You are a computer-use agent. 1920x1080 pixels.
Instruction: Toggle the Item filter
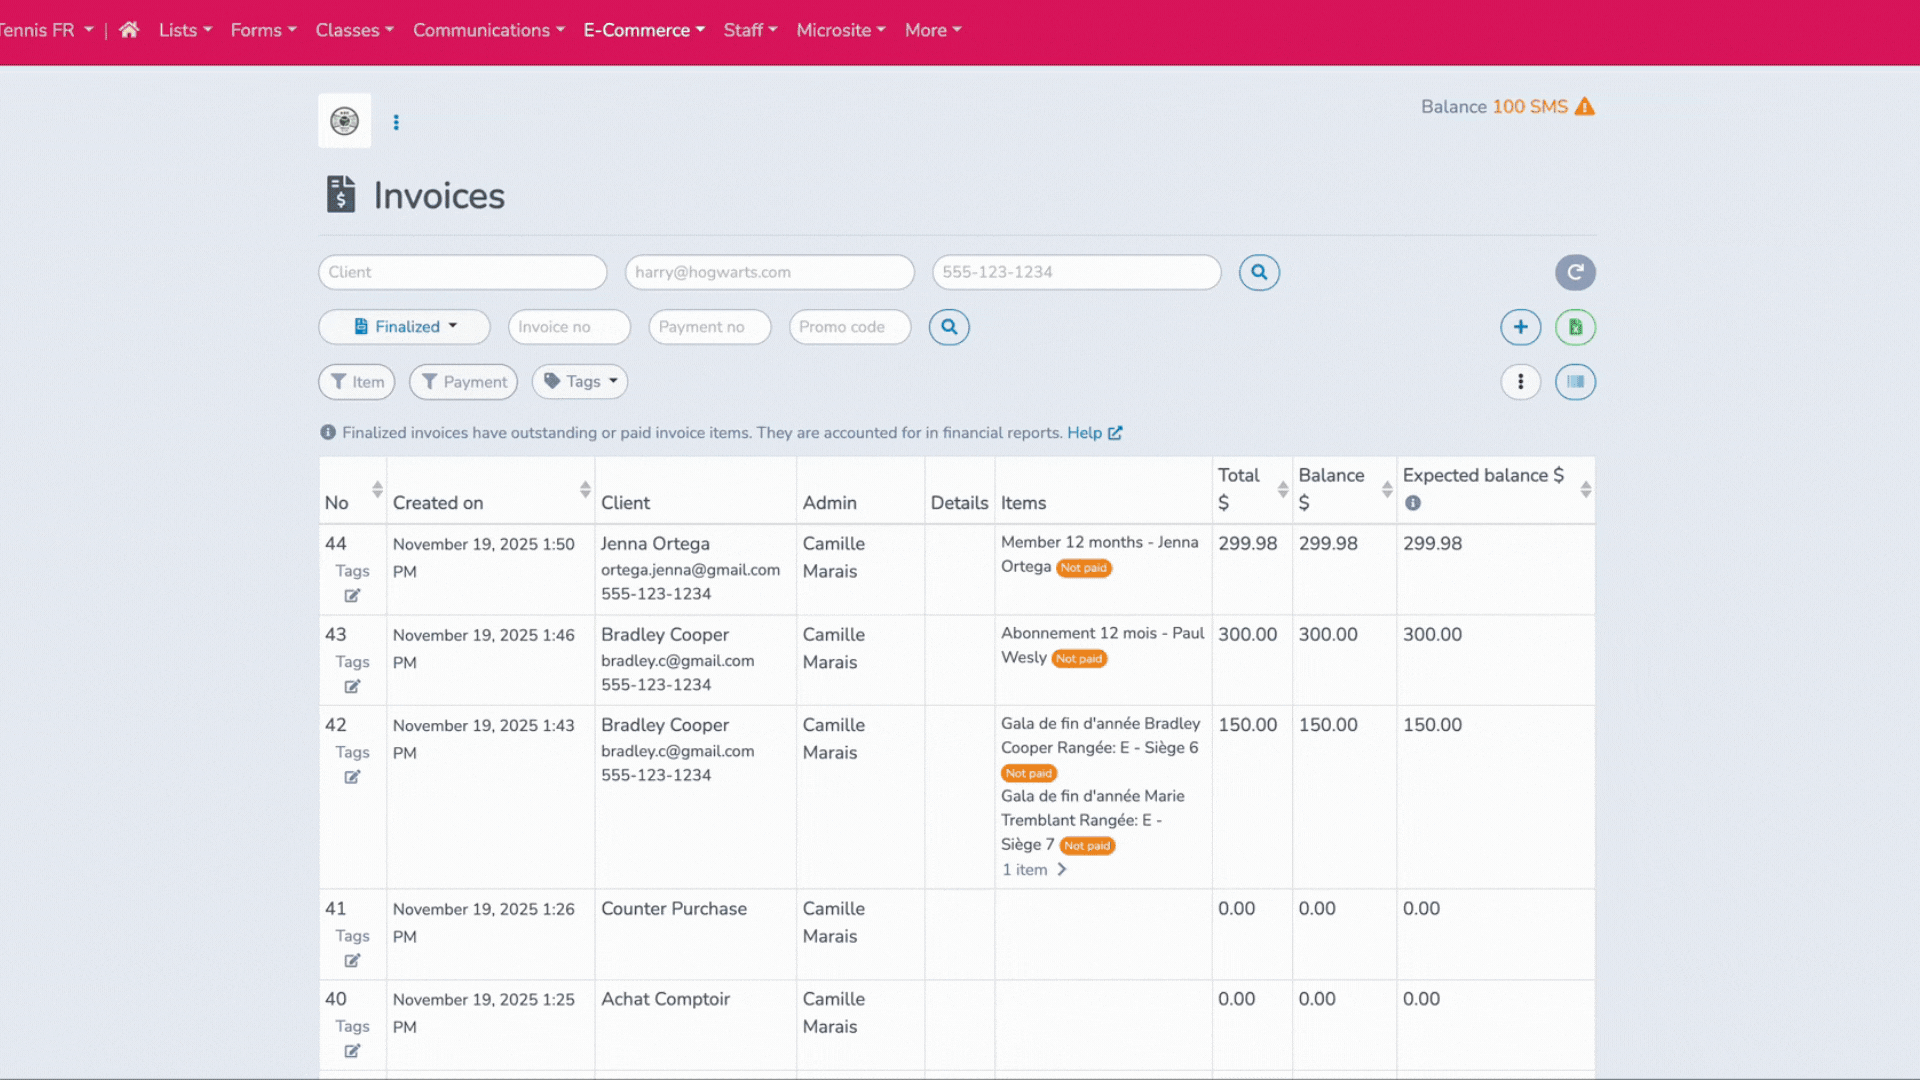pyautogui.click(x=356, y=381)
